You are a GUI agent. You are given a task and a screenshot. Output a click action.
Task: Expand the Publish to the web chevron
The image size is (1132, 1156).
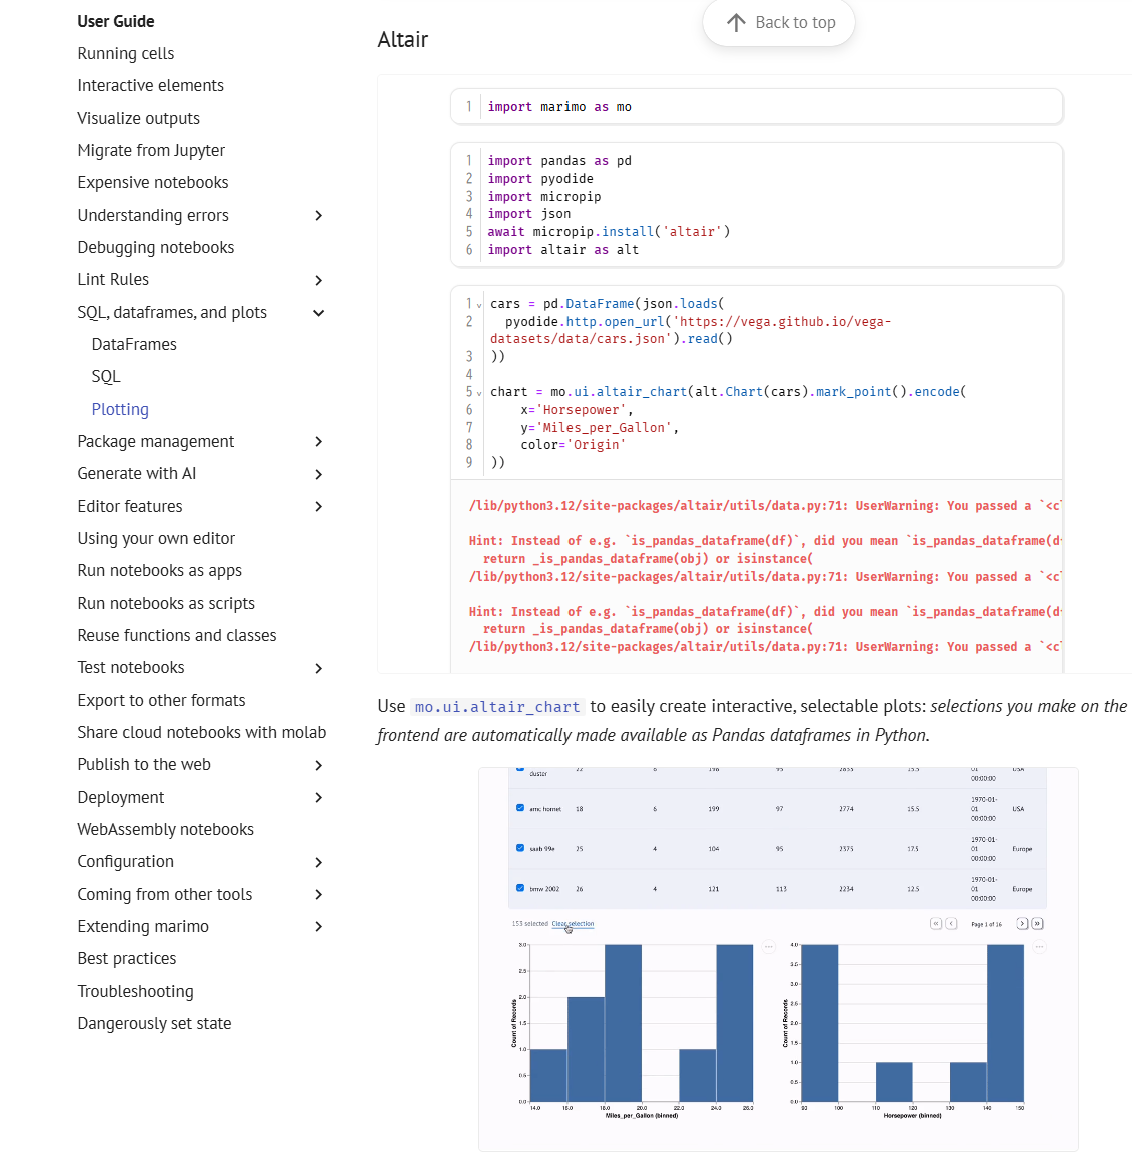(319, 765)
